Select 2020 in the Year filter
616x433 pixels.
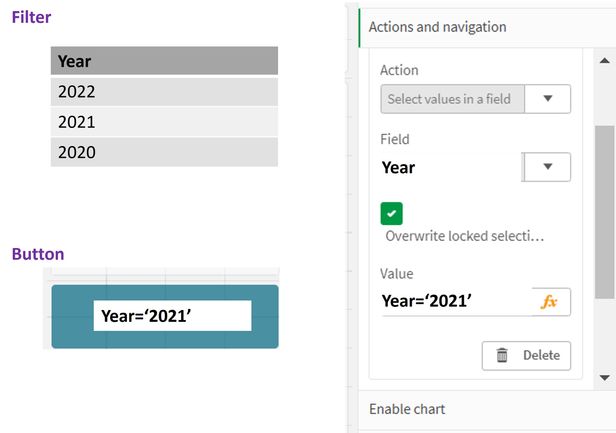[x=164, y=152]
